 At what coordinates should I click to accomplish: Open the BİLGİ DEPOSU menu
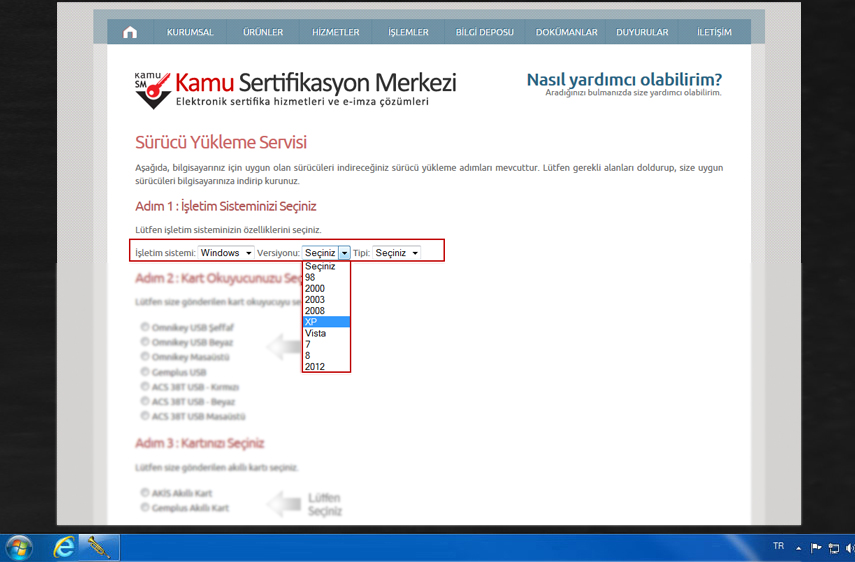[x=485, y=32]
